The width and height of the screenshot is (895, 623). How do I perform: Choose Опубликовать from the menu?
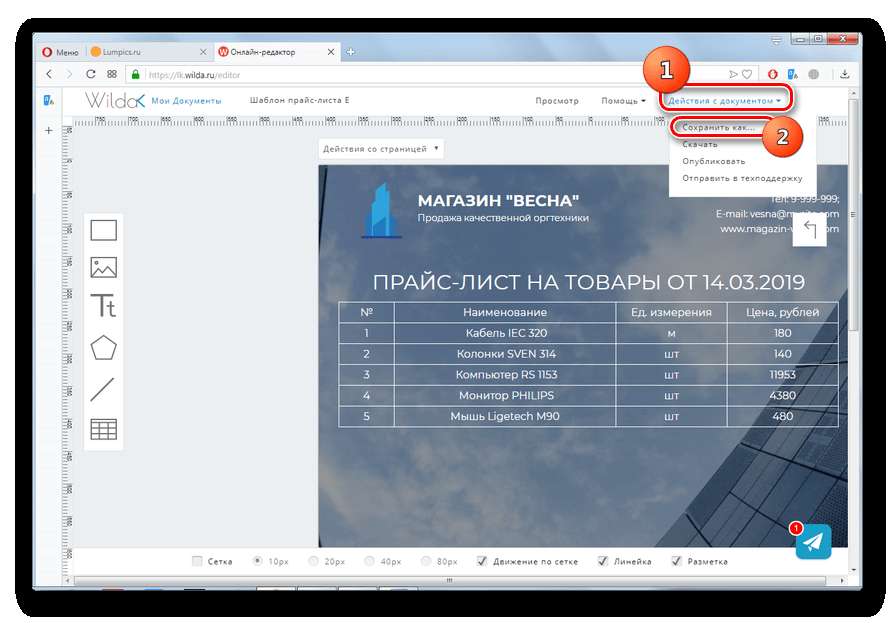713,161
